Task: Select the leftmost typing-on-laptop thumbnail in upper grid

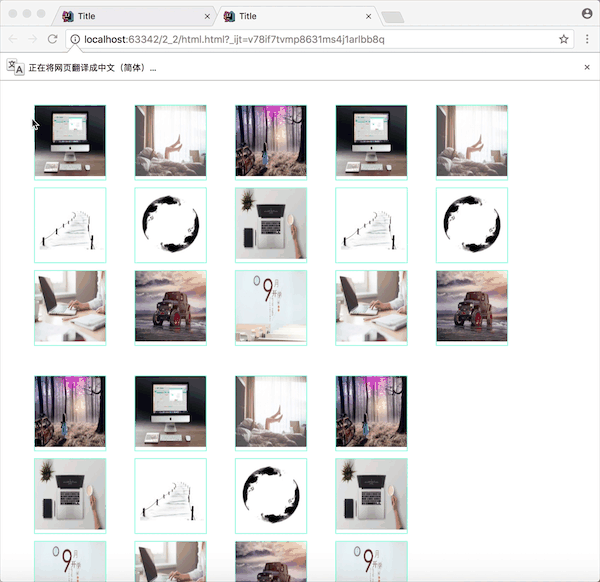Action: point(70,306)
